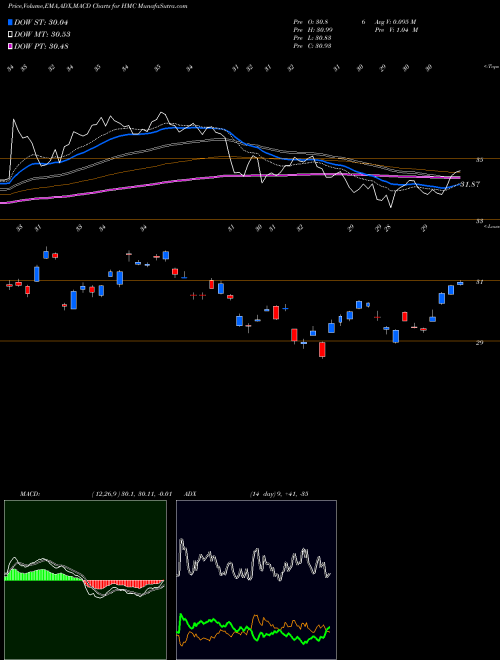500x660 pixels.
Task: Click the ADX (14 day) parameter values
Action: tap(279, 494)
